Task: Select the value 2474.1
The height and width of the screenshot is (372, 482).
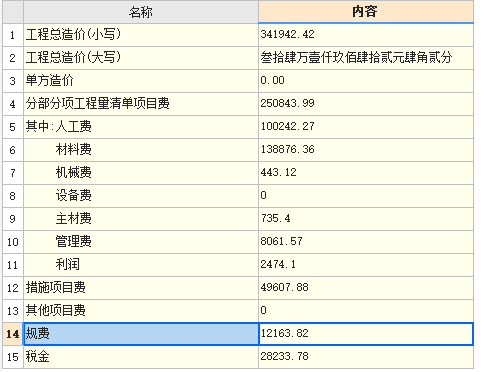Action: [366, 265]
